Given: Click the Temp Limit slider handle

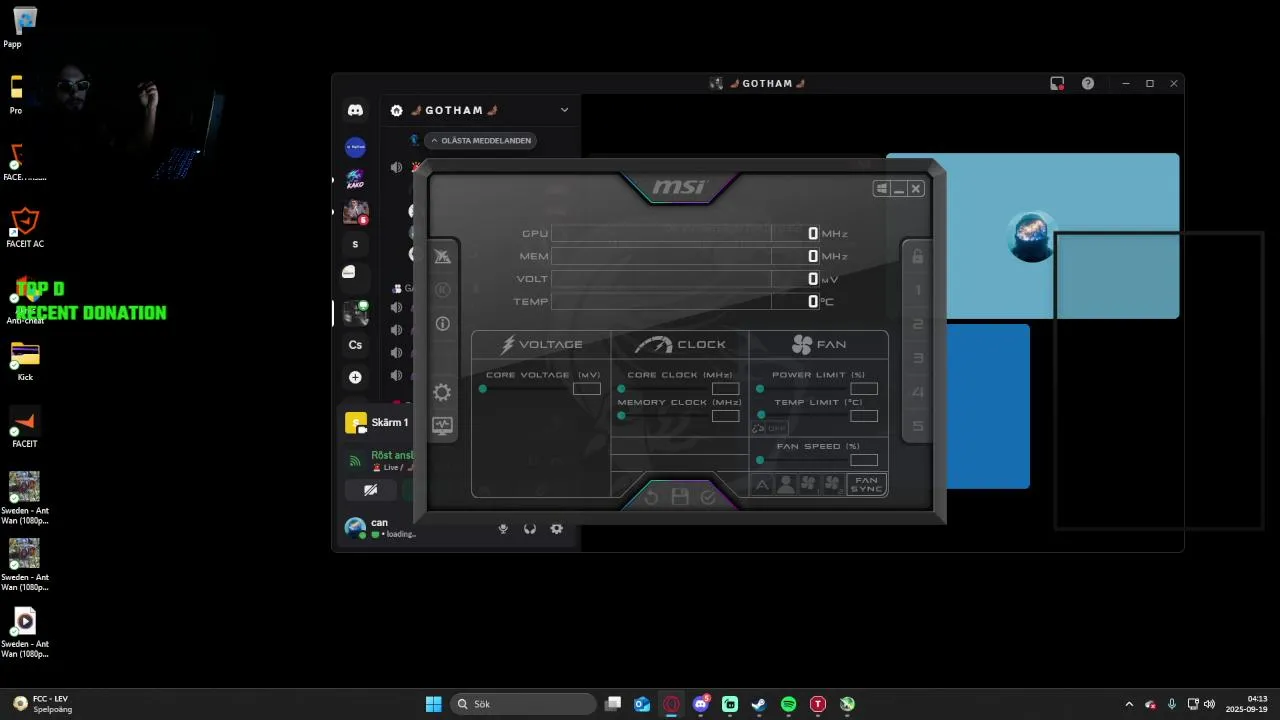Looking at the screenshot, I should click(x=760, y=415).
